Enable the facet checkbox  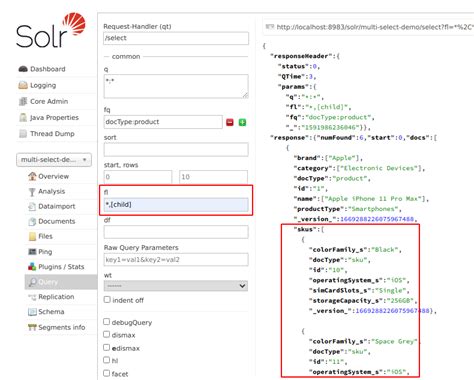point(107,373)
